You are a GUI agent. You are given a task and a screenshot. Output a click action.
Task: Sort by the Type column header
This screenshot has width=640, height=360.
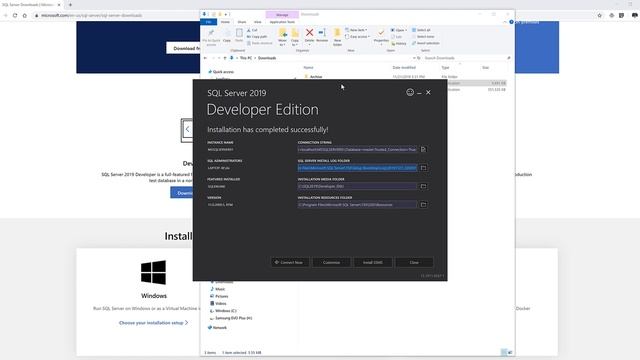[445, 68]
